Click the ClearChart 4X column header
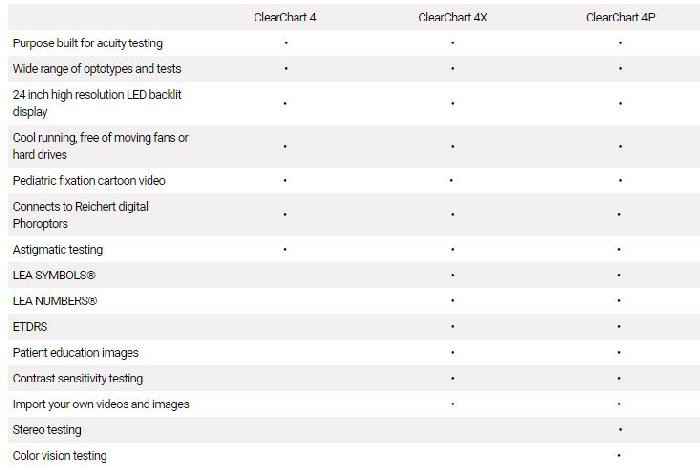 coord(452,17)
